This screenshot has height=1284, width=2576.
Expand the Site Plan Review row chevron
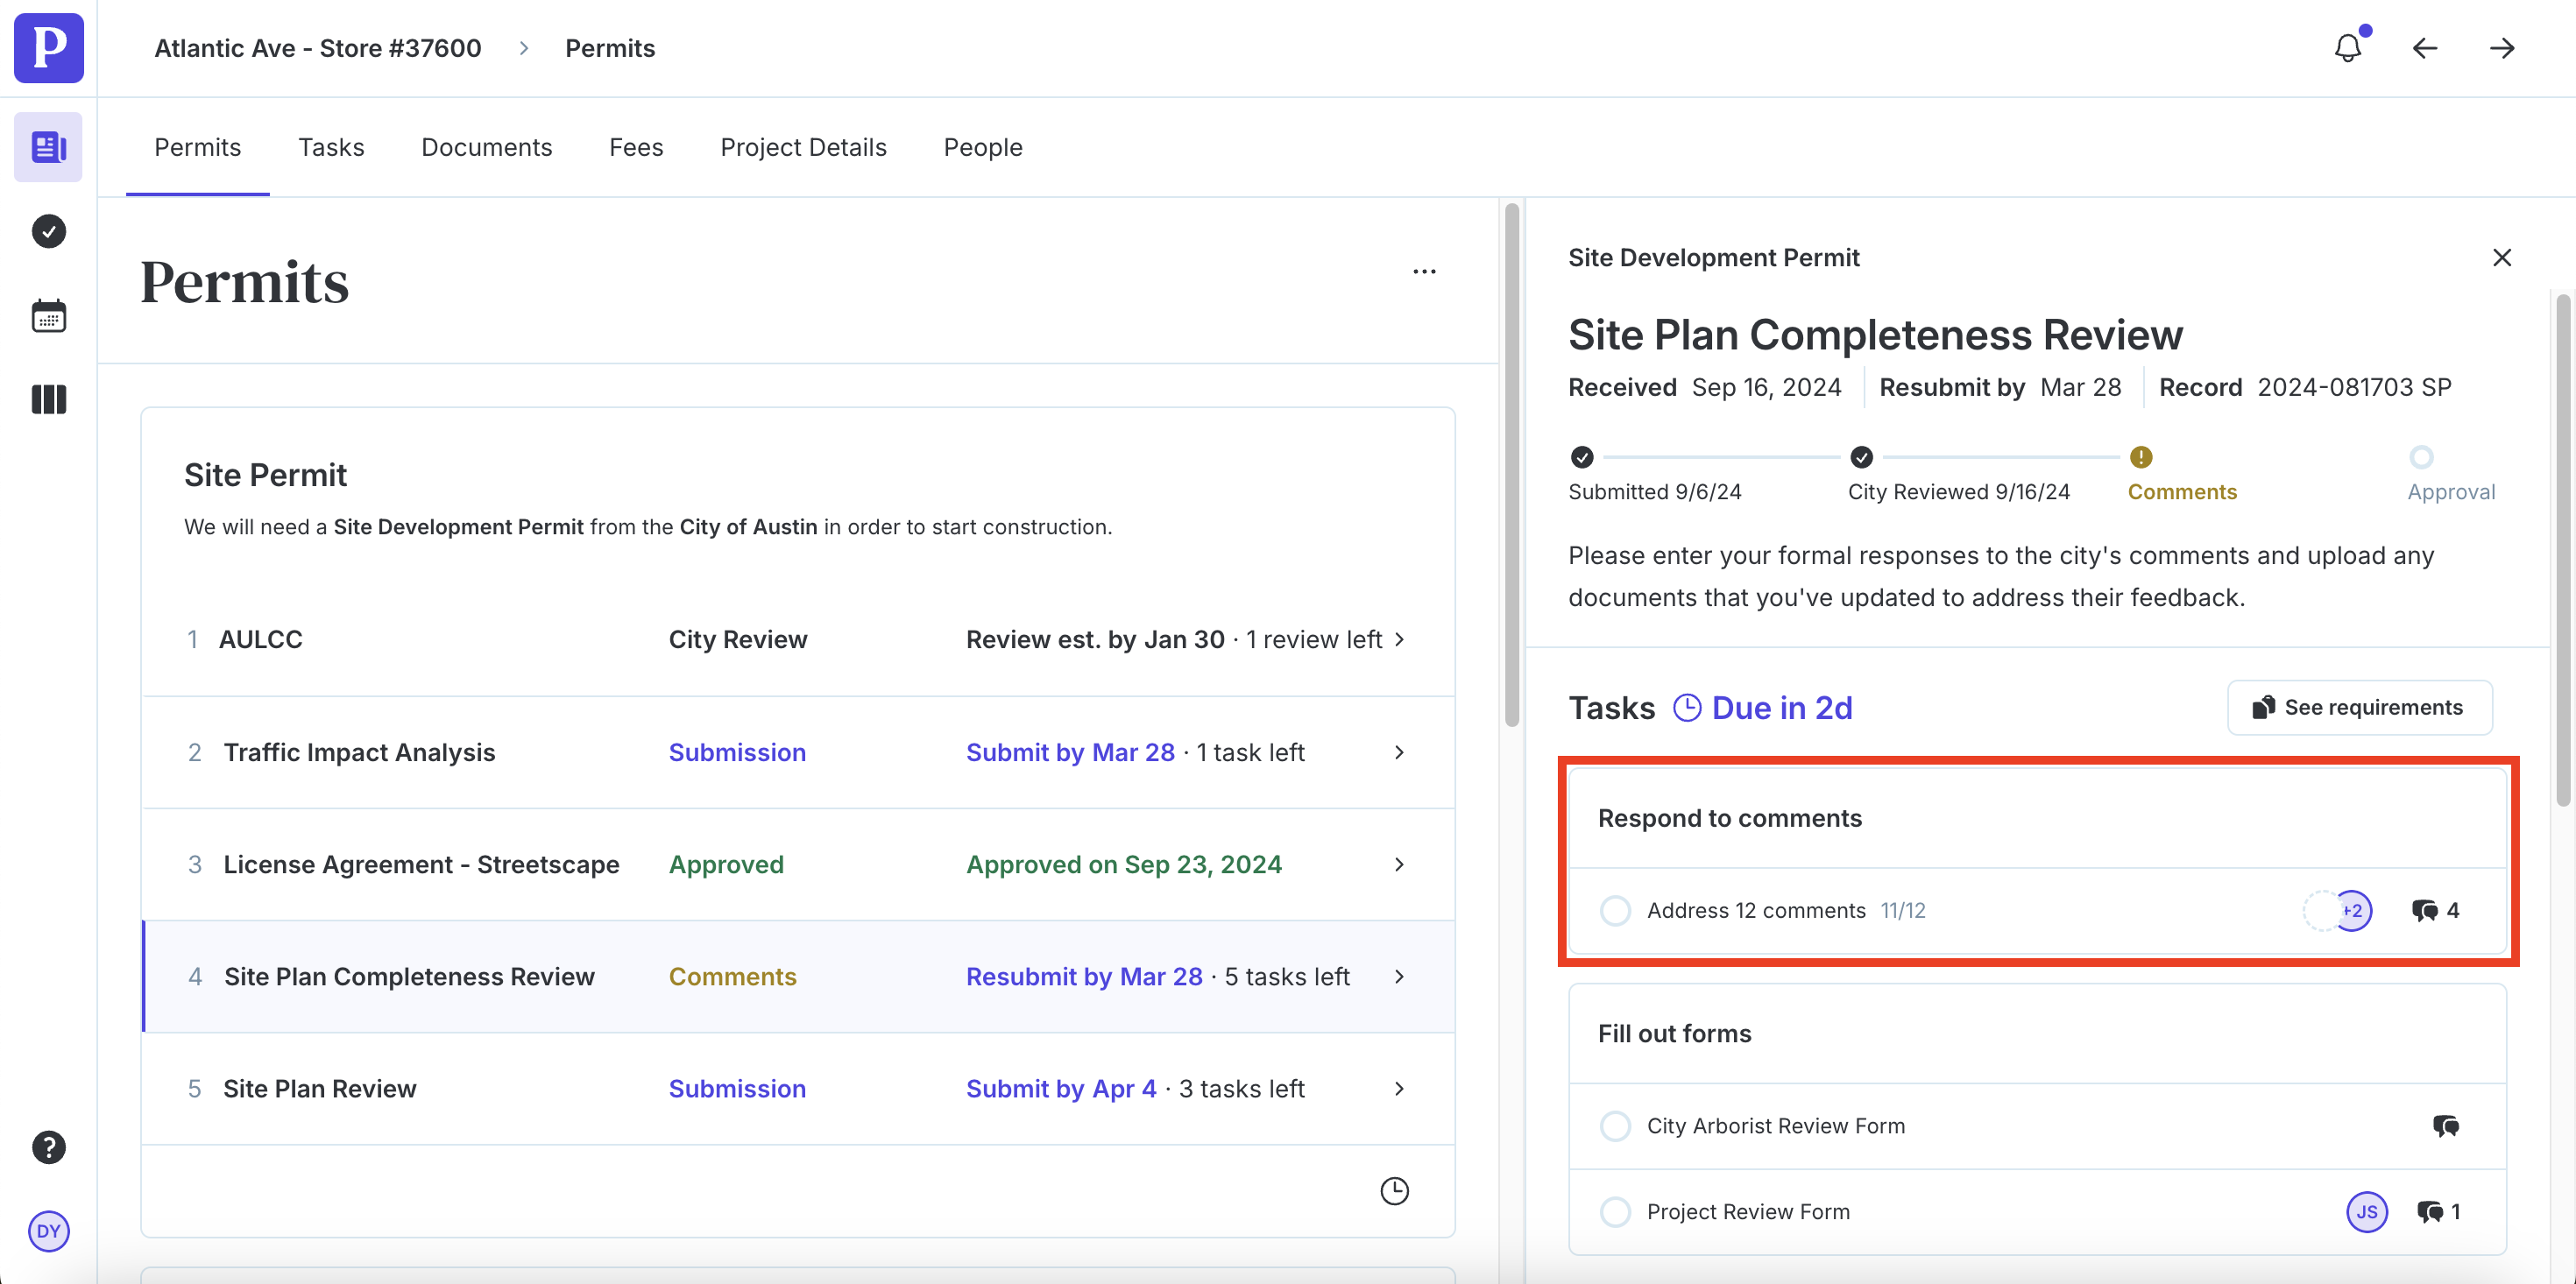click(1399, 1088)
